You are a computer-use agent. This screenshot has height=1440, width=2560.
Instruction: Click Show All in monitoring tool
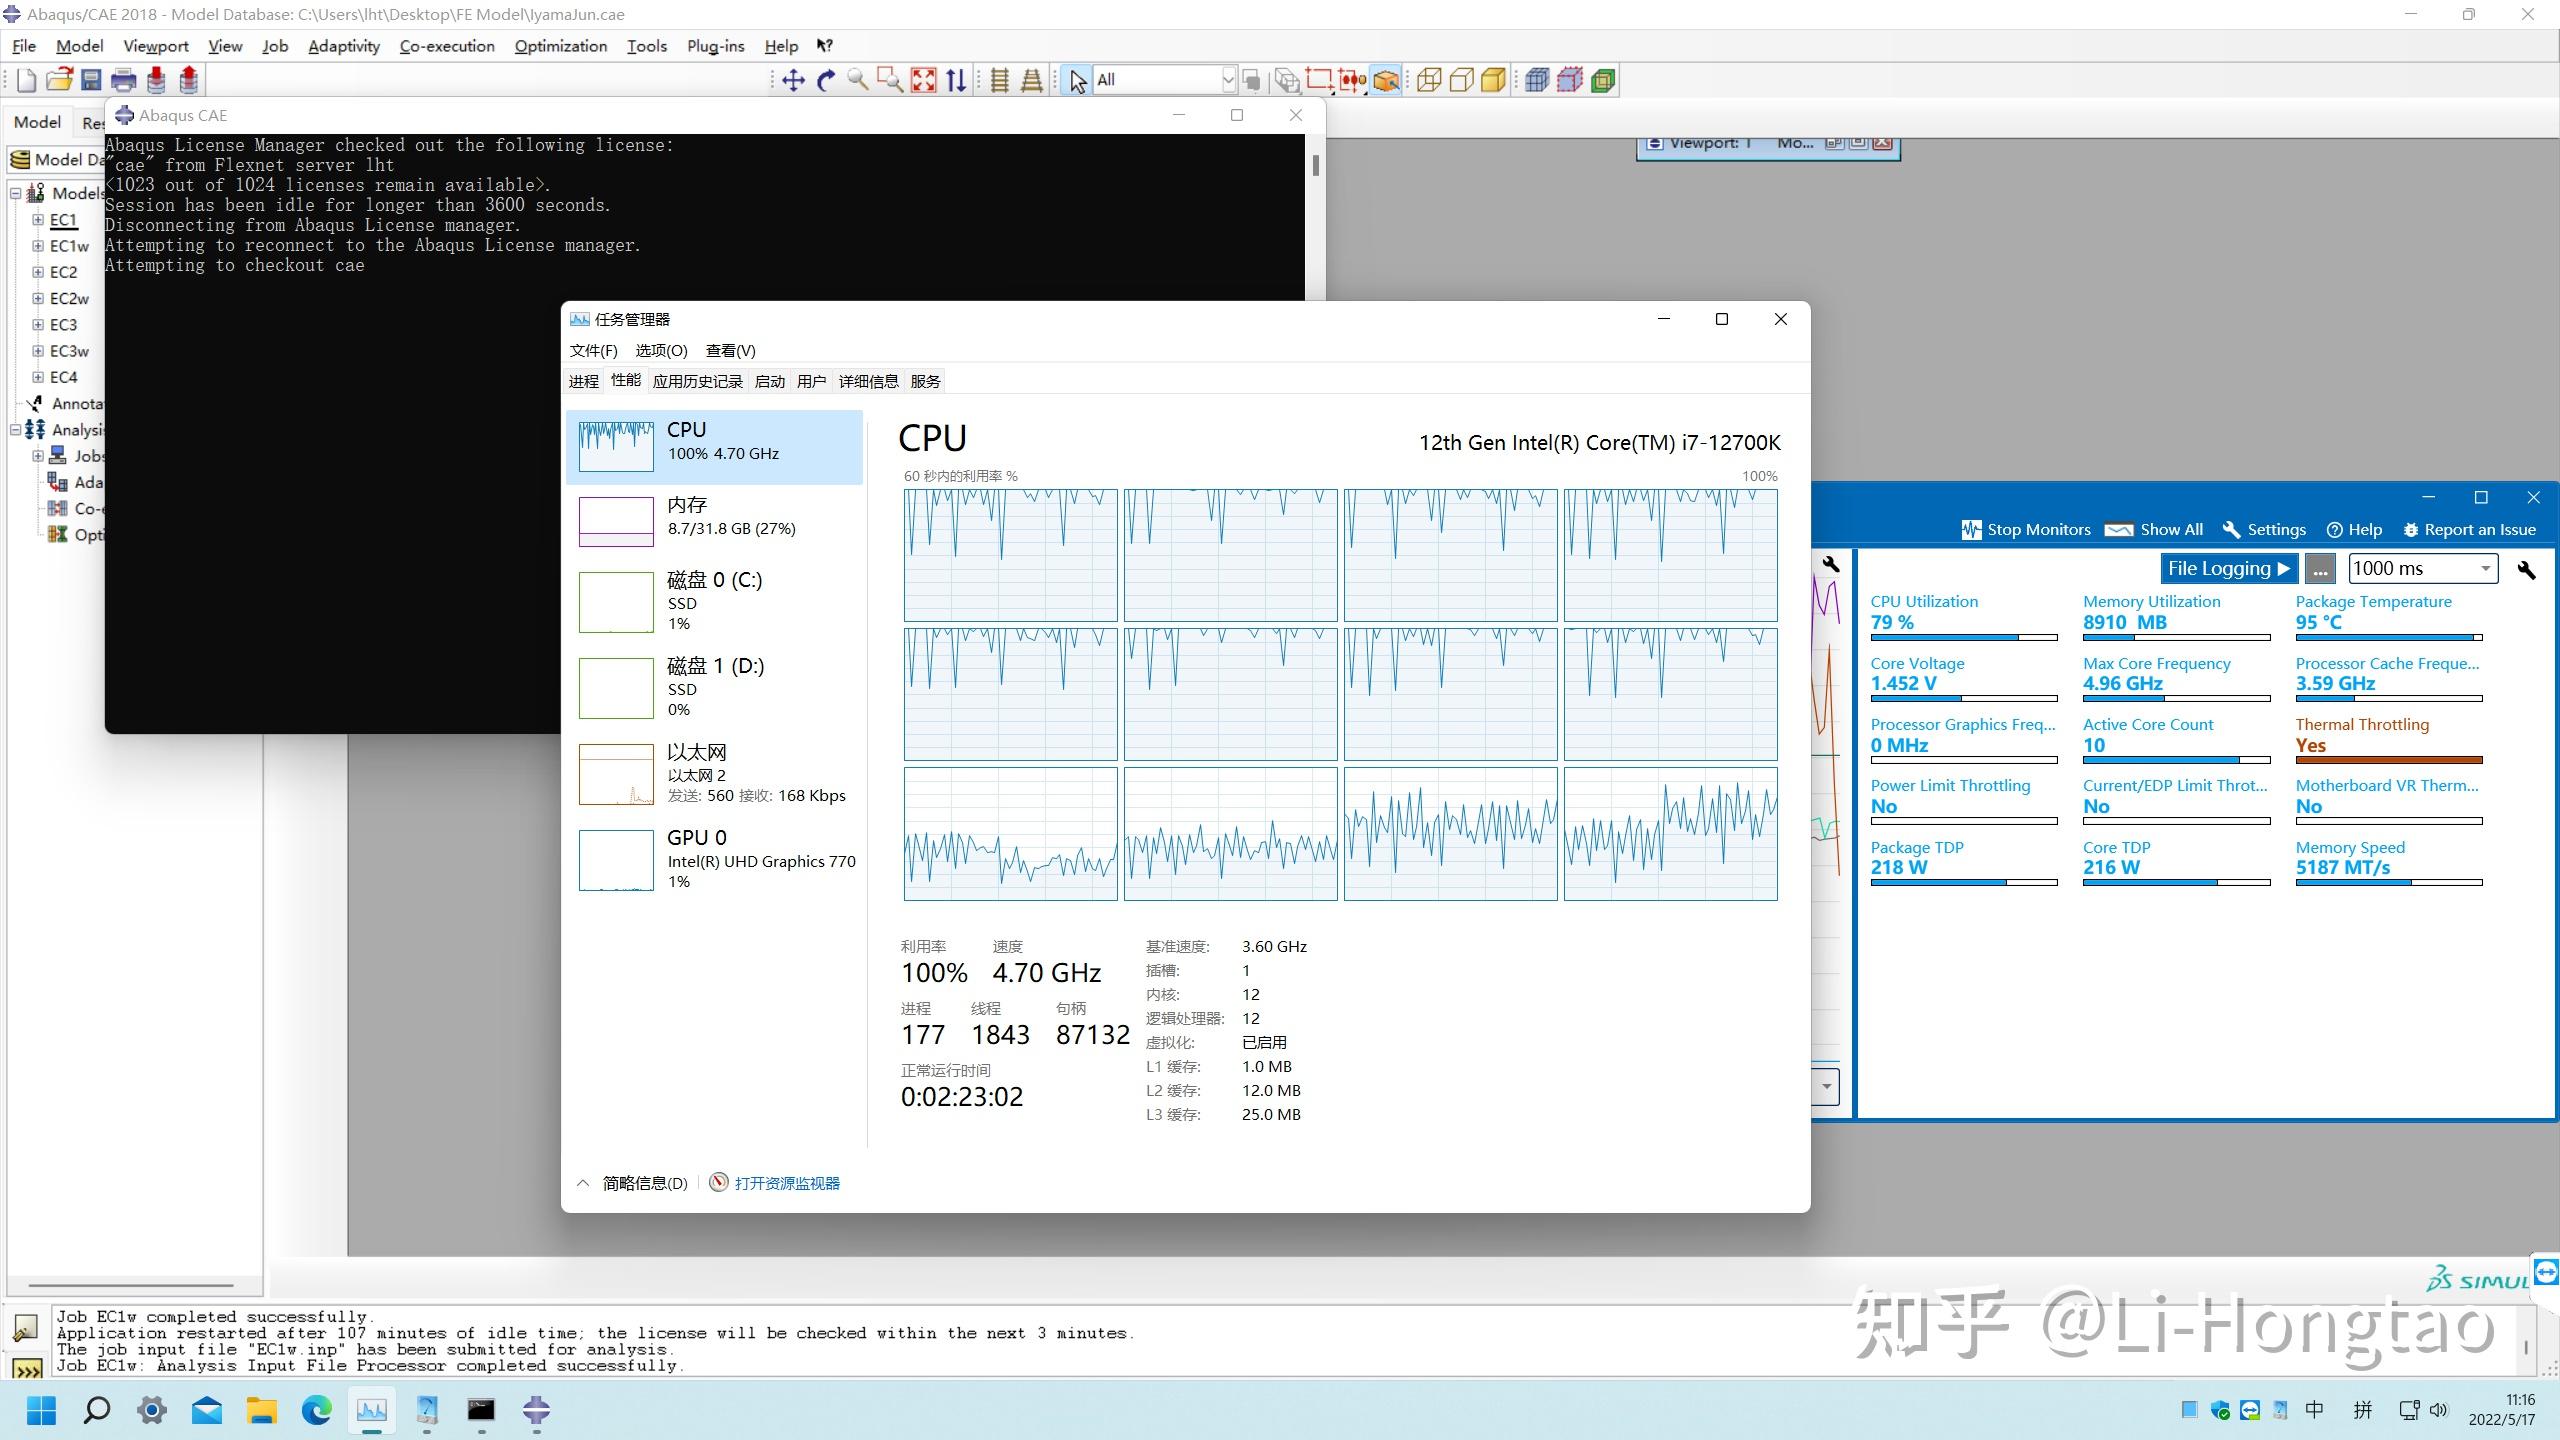click(x=2154, y=530)
